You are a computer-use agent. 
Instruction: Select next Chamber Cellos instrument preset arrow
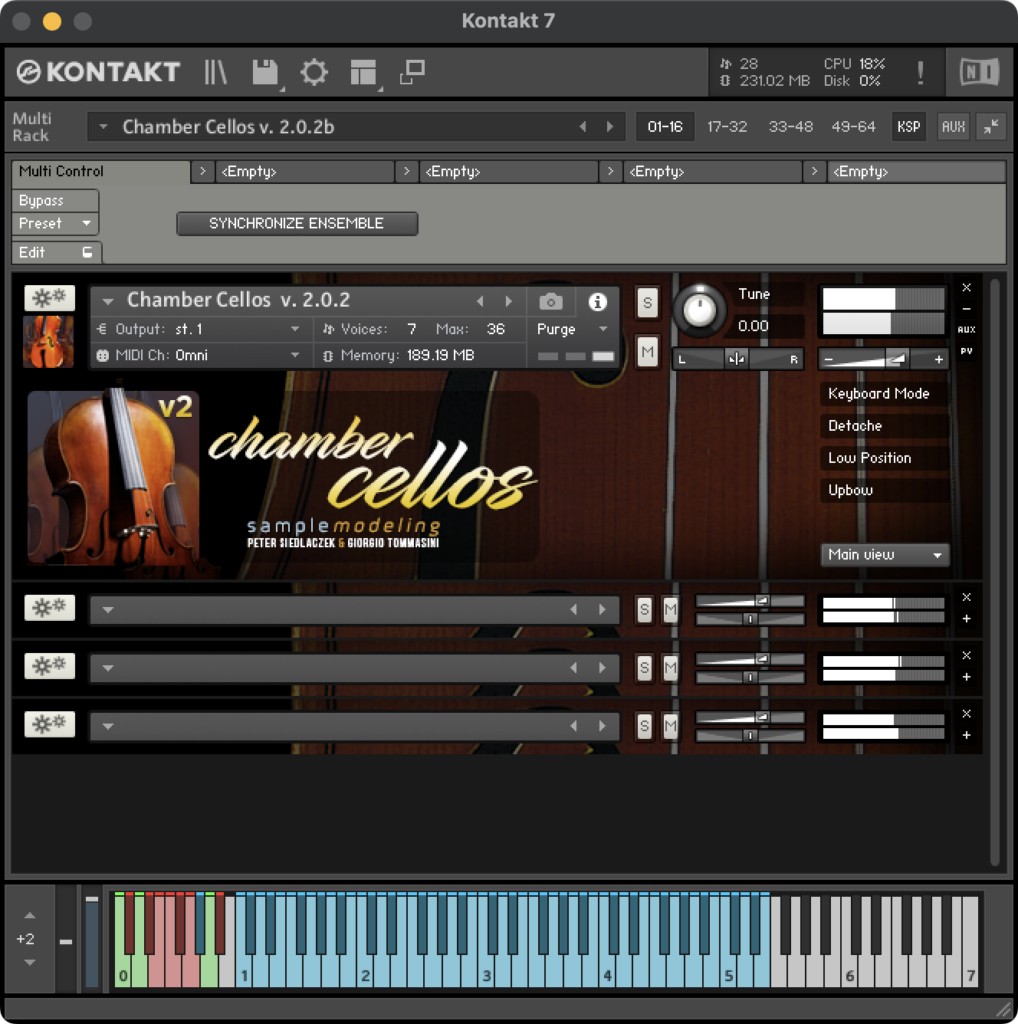[509, 301]
